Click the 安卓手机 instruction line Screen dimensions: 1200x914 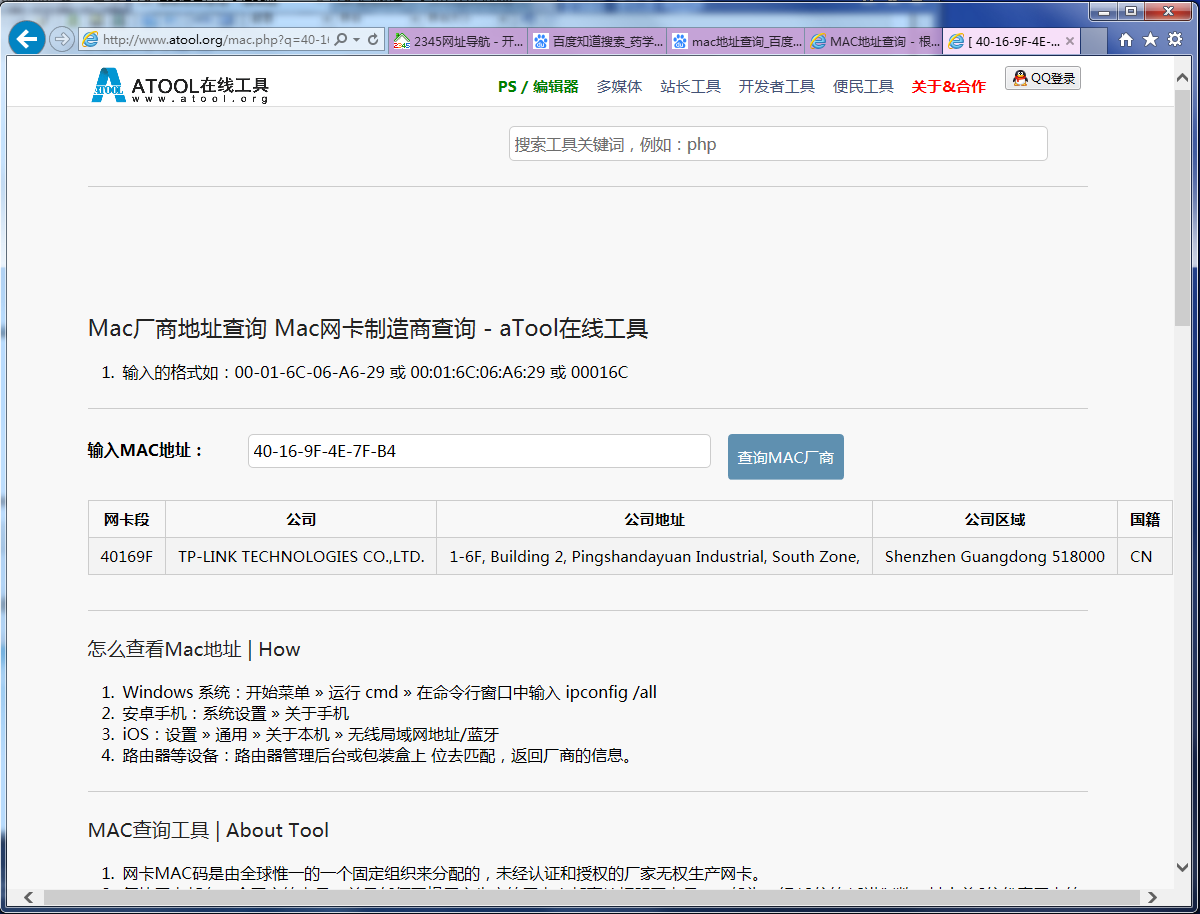[235, 713]
